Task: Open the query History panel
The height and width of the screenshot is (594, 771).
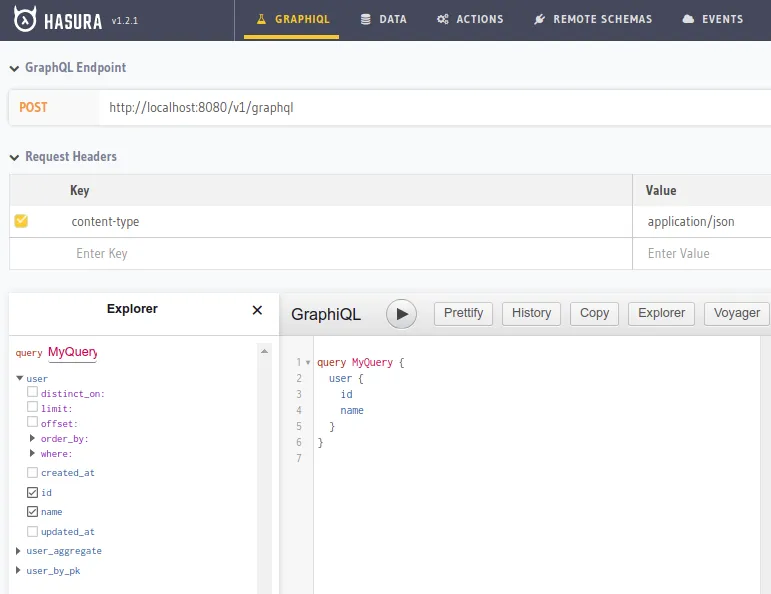Action: point(531,313)
